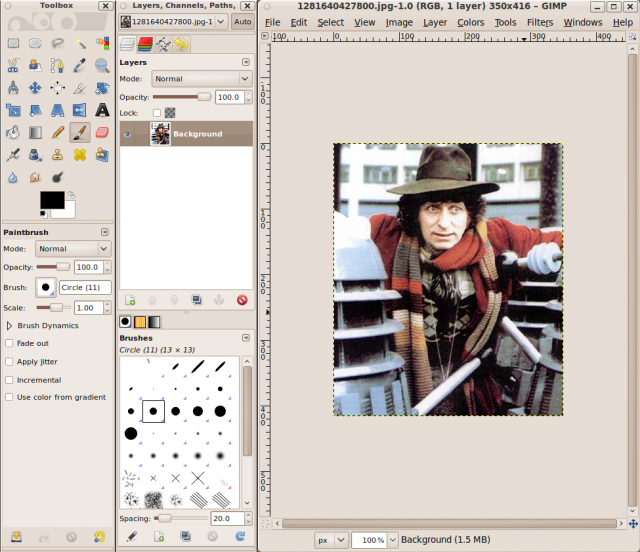Enable the Fade out checkbox
This screenshot has width=640, height=552.
[x=10, y=343]
